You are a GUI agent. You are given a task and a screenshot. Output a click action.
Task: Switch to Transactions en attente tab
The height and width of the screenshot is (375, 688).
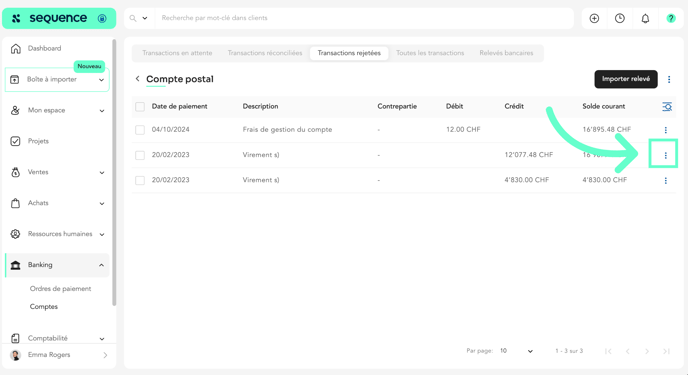tap(177, 53)
